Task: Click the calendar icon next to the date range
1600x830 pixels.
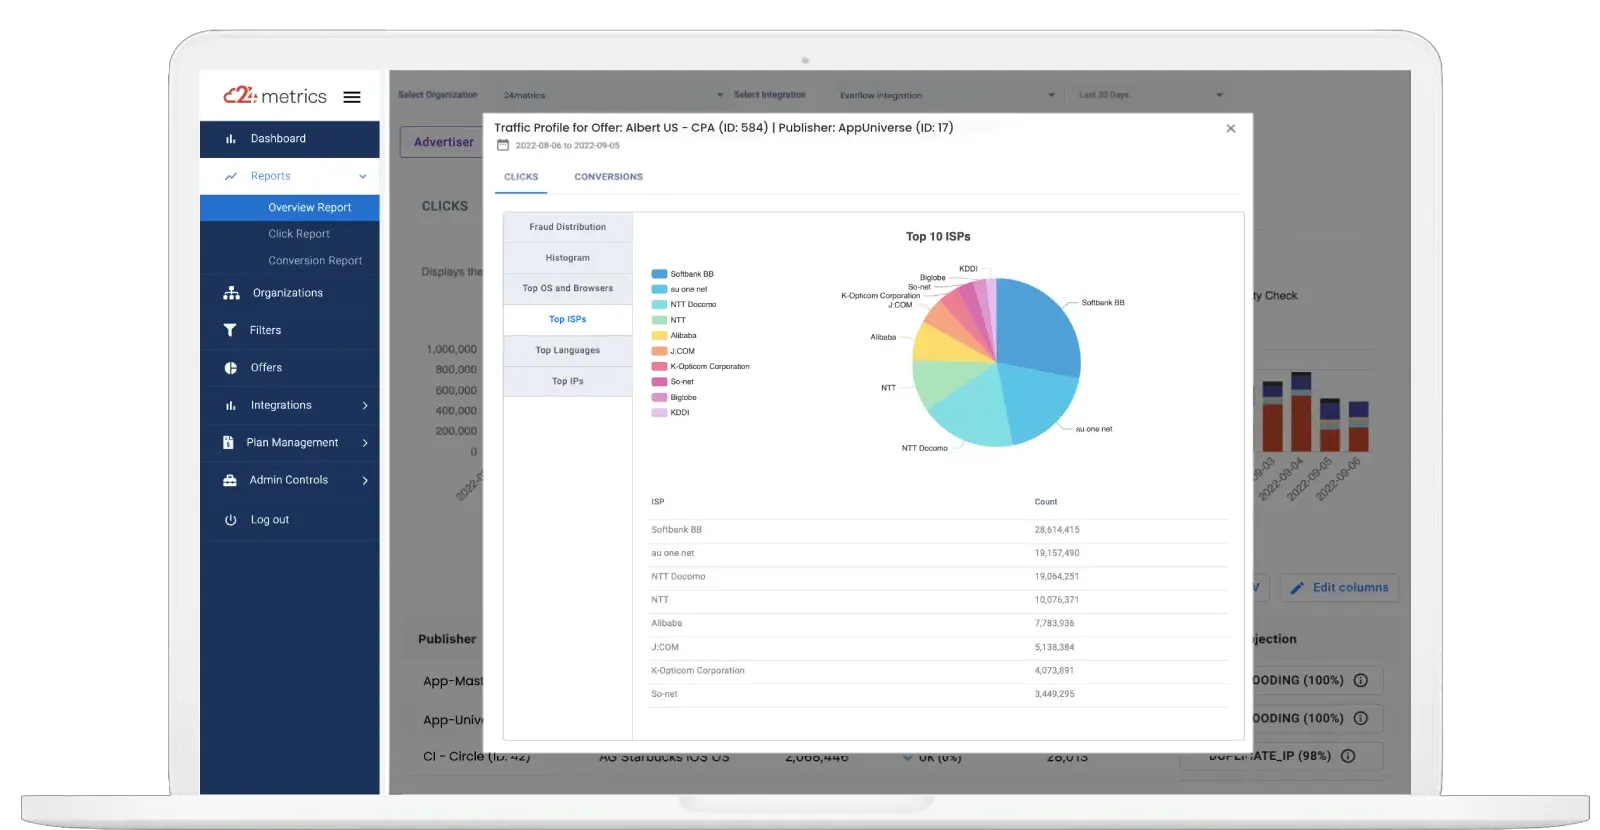Action: [503, 145]
